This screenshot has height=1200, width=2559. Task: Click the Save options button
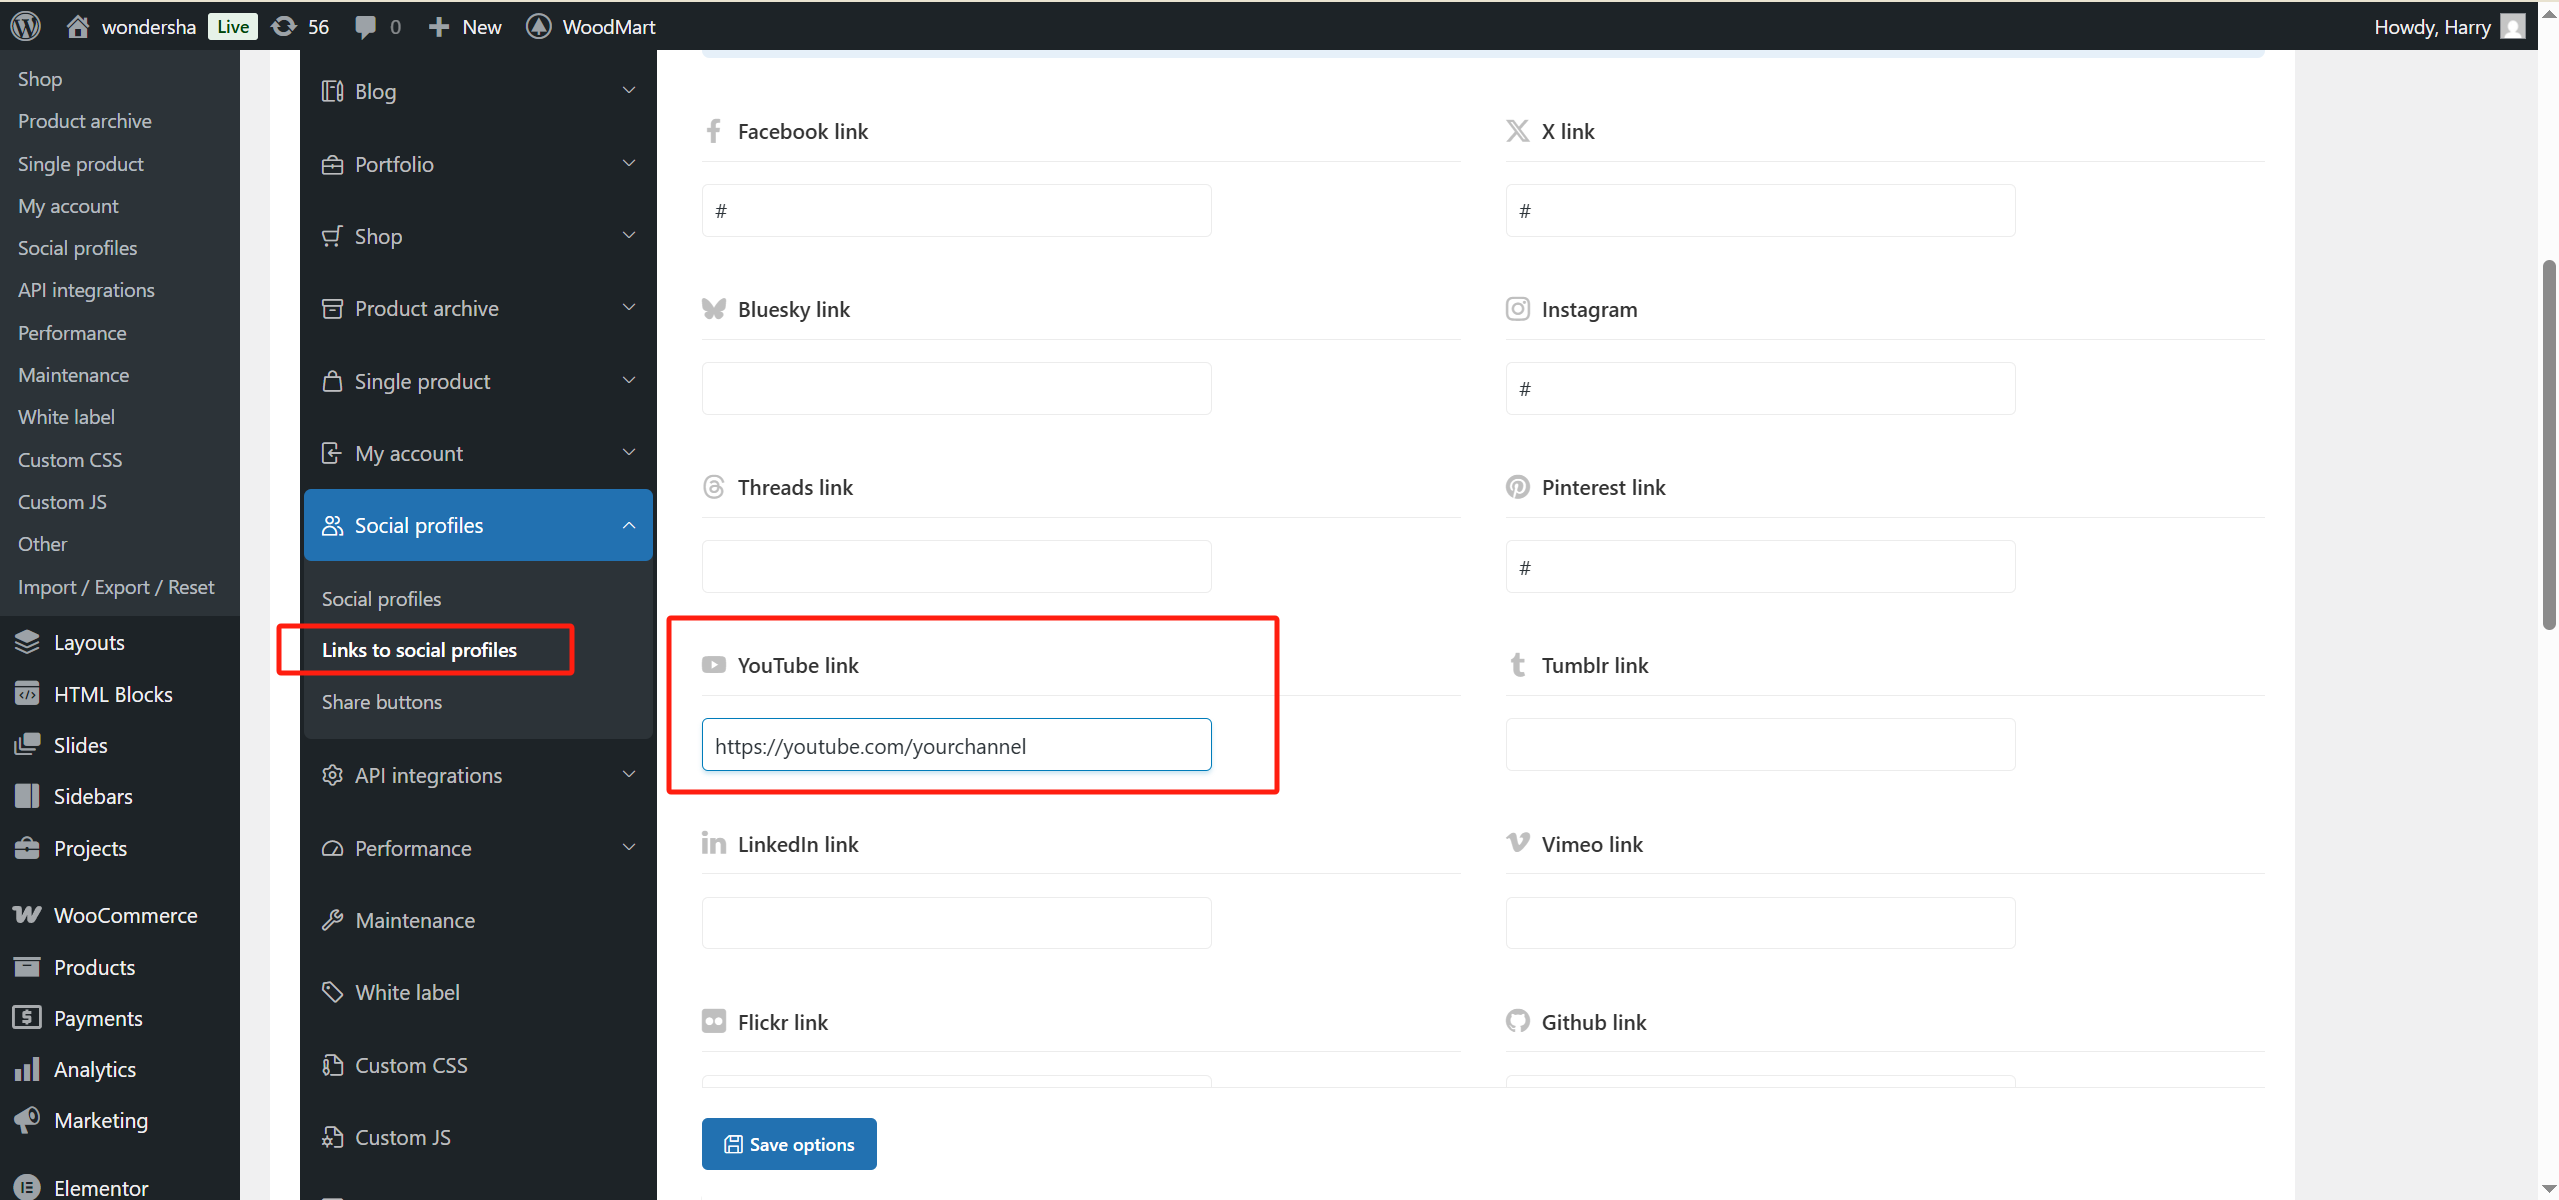coord(788,1144)
